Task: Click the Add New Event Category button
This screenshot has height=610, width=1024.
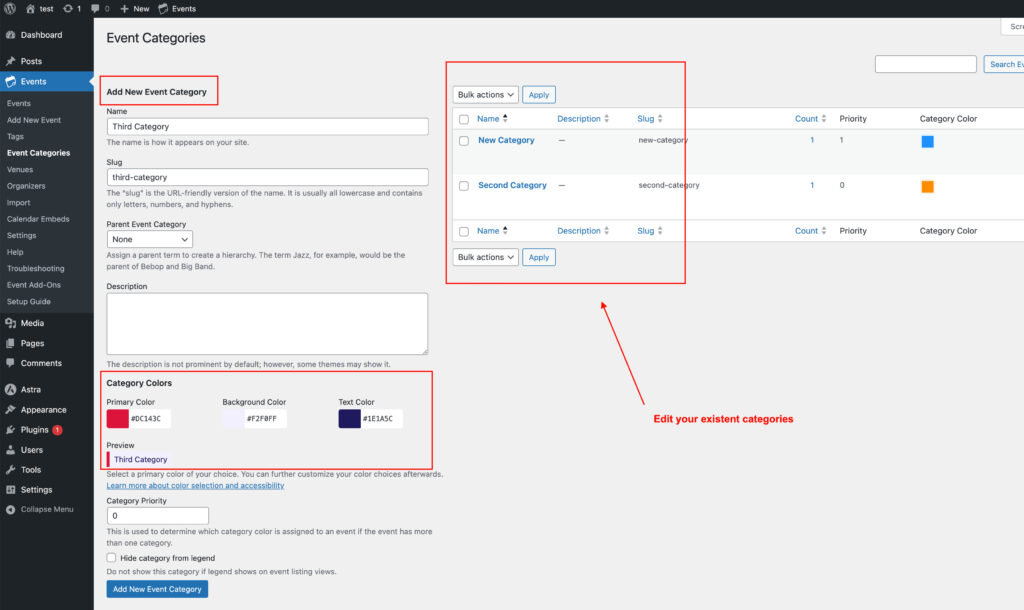Action: click(157, 589)
